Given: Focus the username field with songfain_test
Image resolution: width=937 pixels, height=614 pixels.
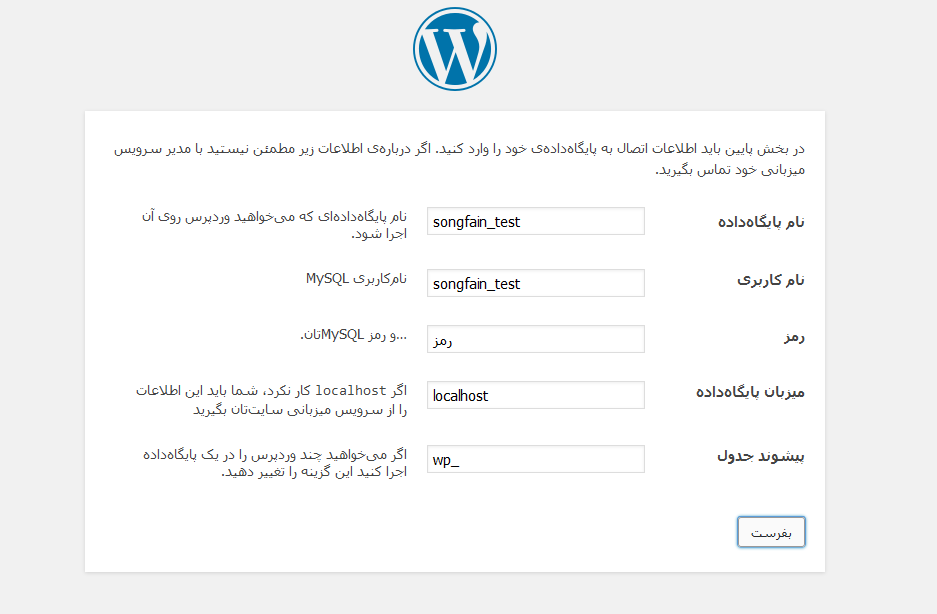Looking at the screenshot, I should point(535,283).
